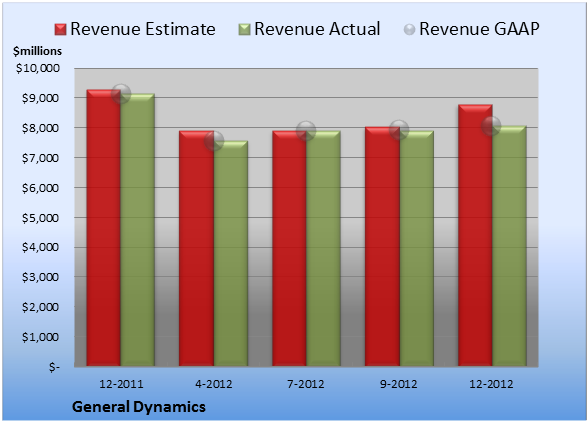Click the GAAP sphere marker for 7-2012
Screen dimensions: 588x422
click(x=306, y=131)
